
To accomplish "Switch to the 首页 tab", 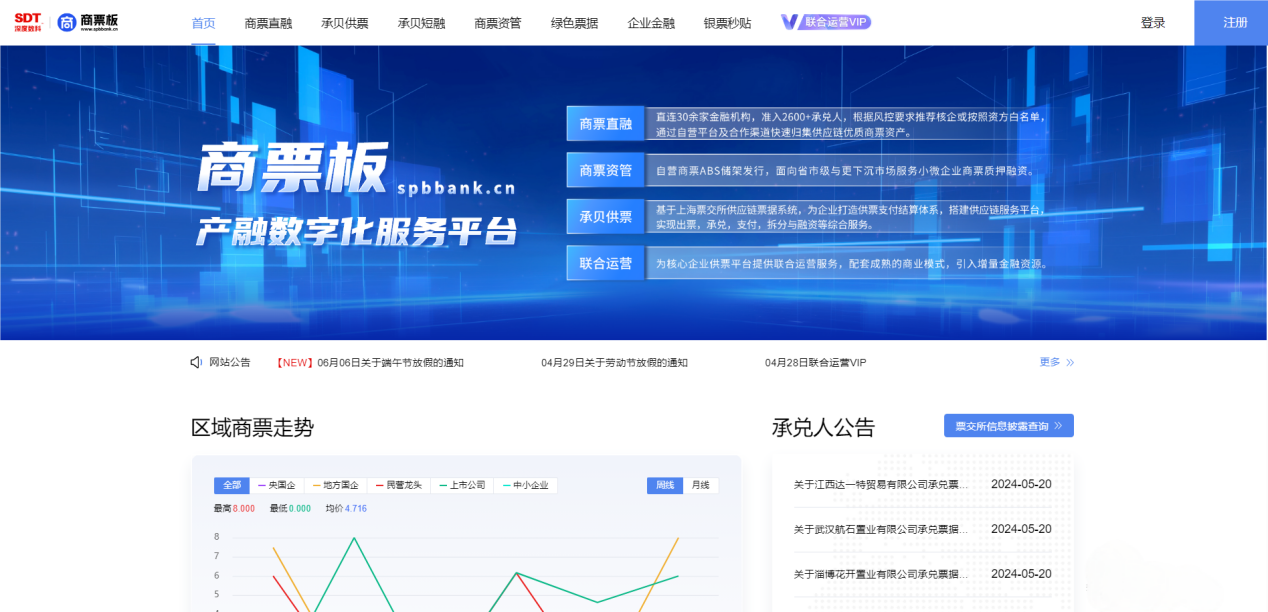I will pos(203,21).
